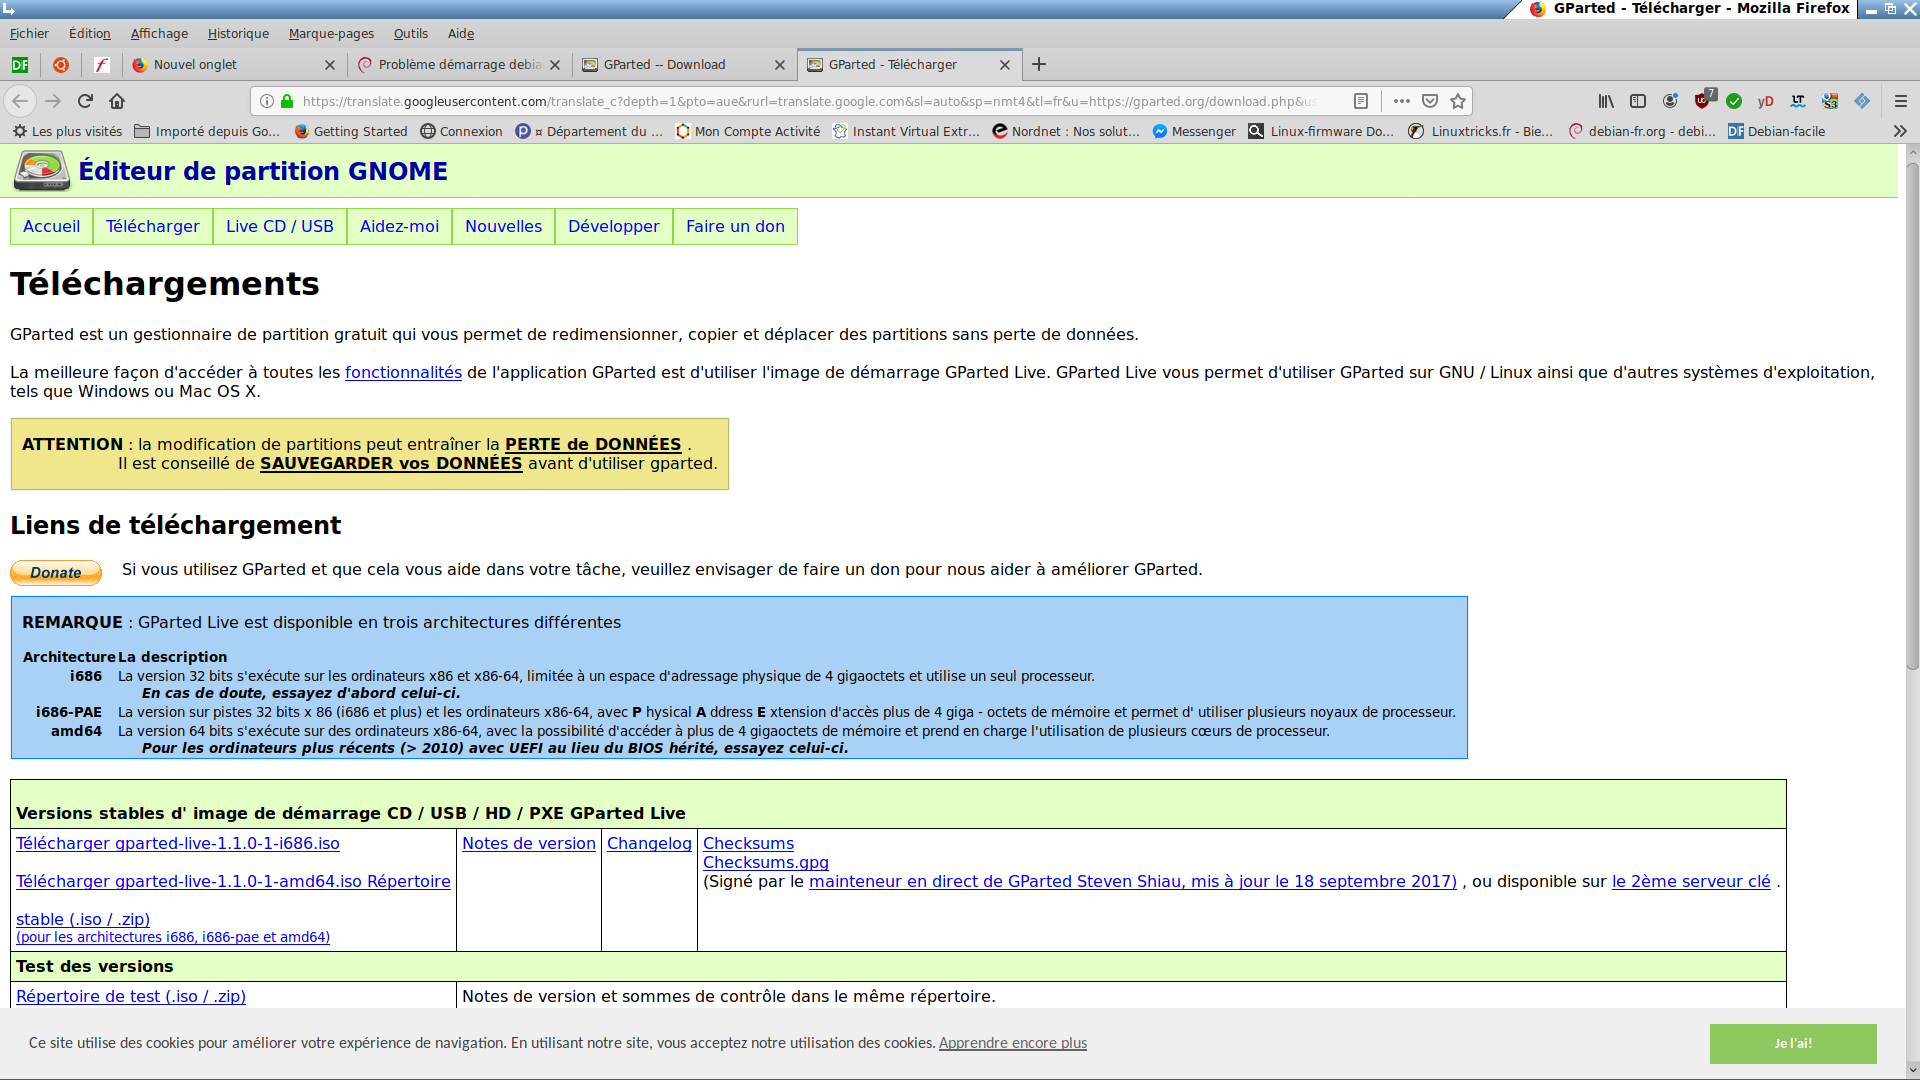
Task: Click the GParted disk logo
Action: tap(41, 171)
